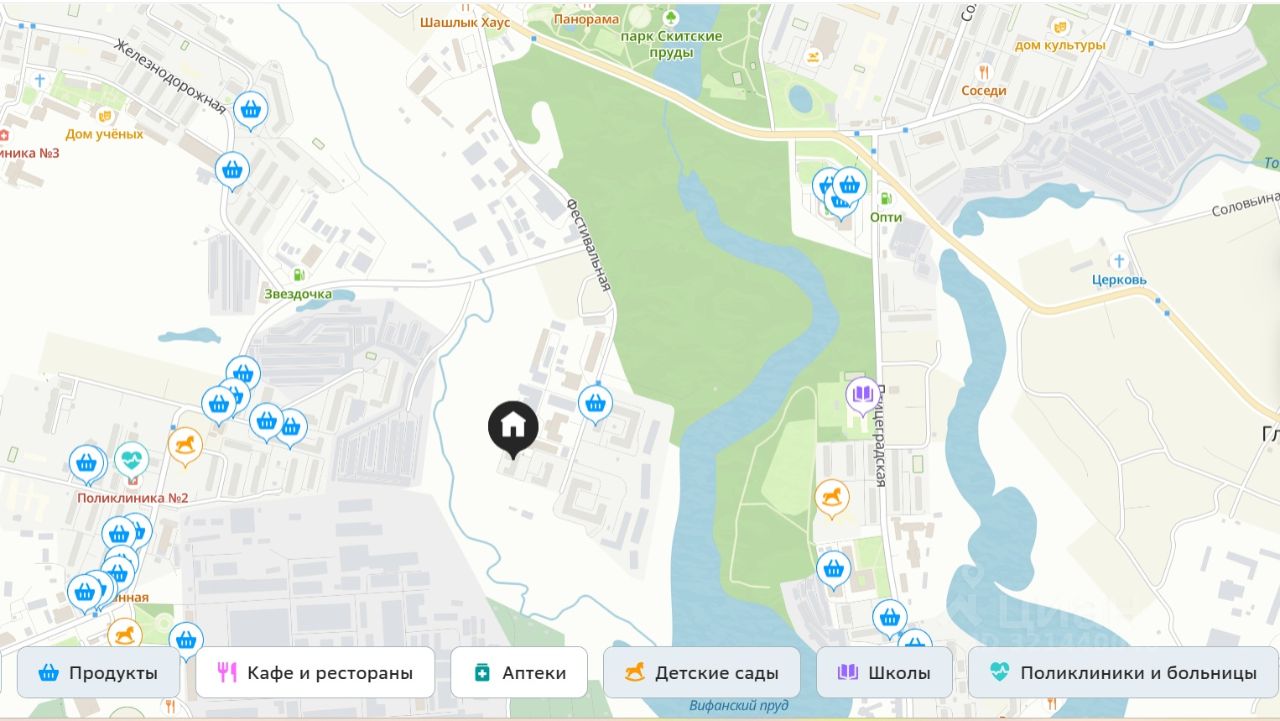Screen dimensions: 1280x721
Task: Click the kindergarten marker near Птицеградская street
Action: [831, 498]
